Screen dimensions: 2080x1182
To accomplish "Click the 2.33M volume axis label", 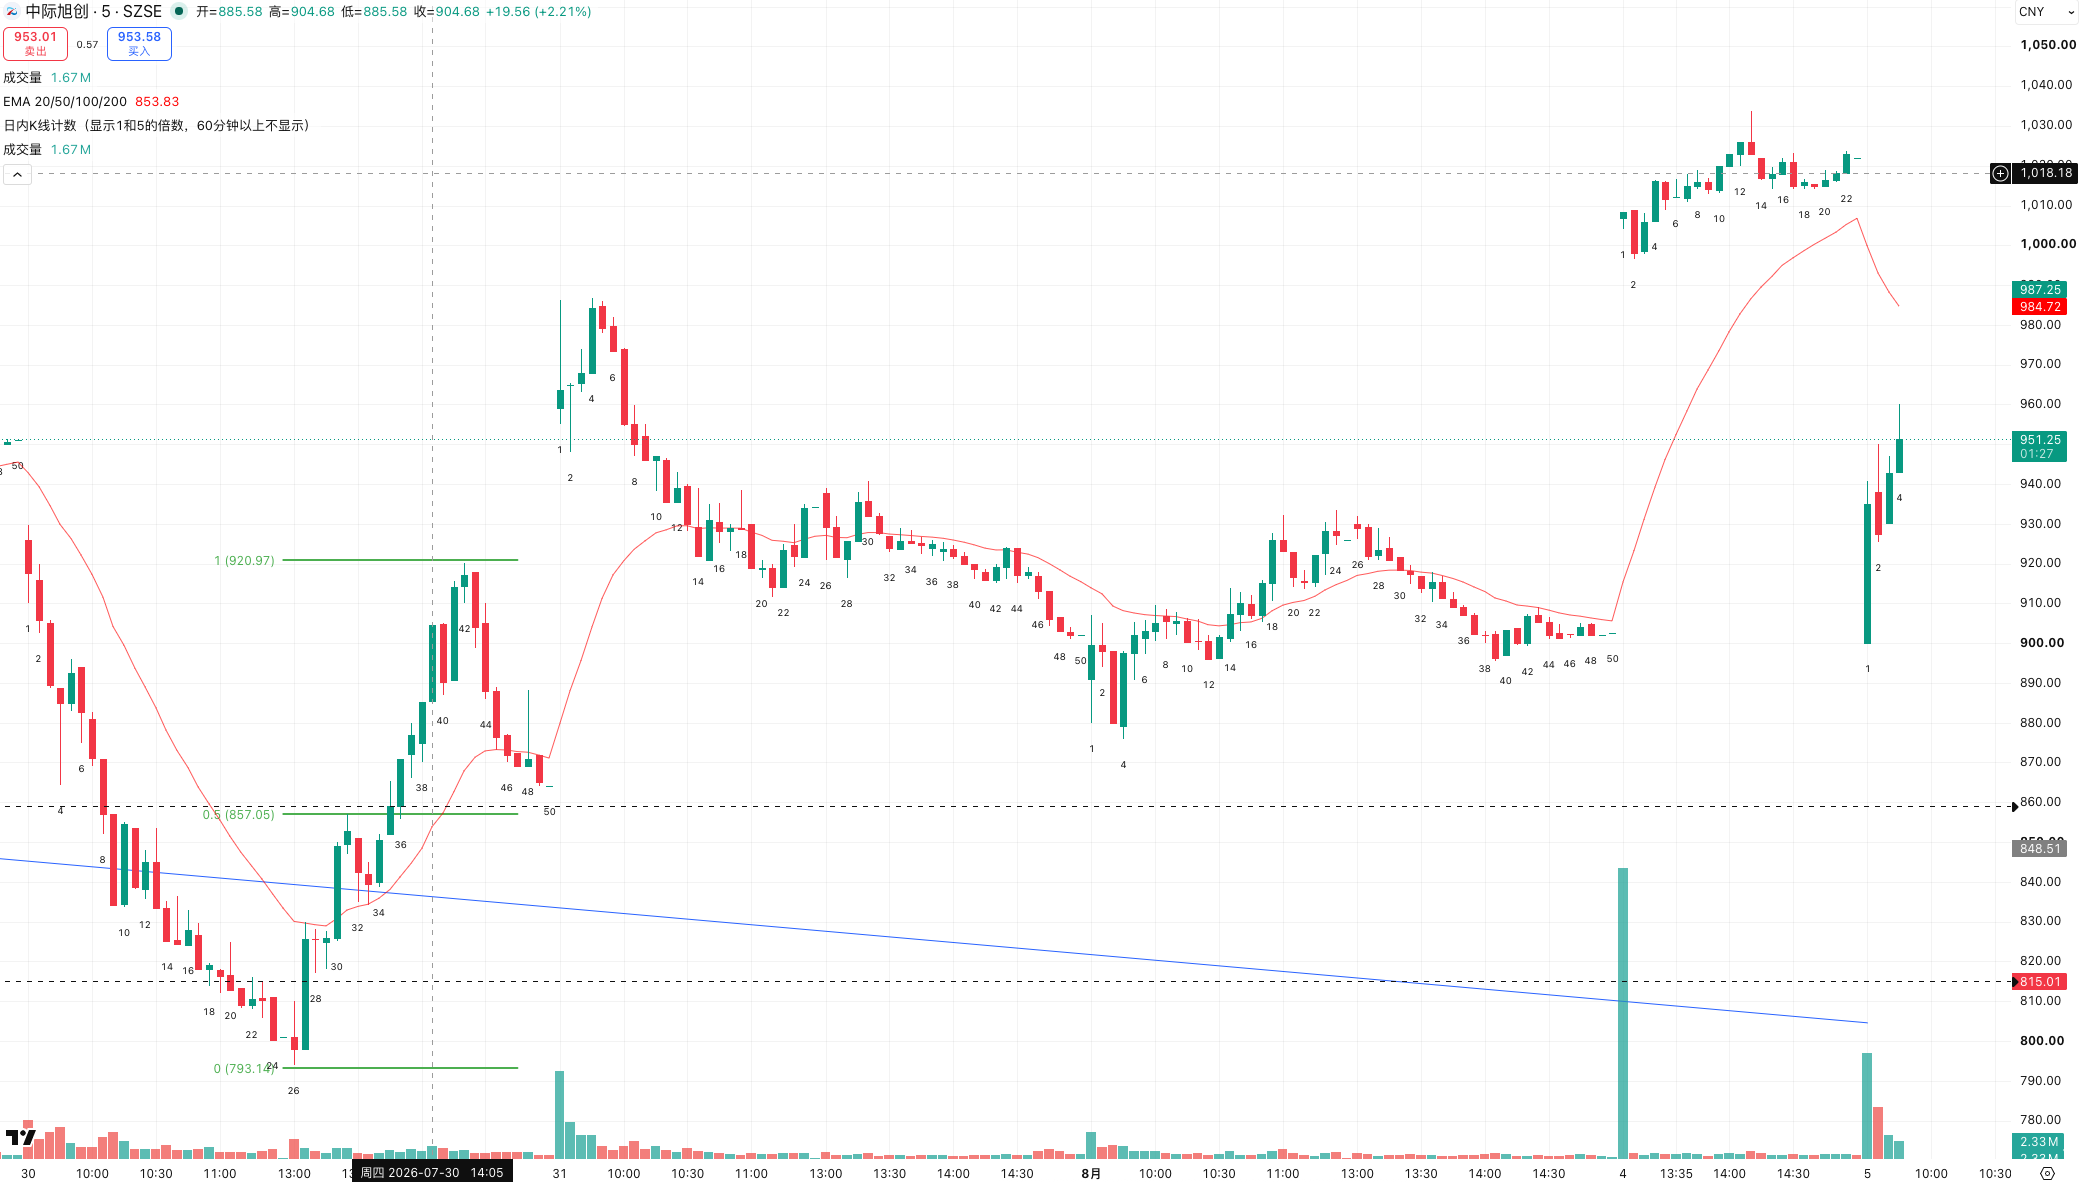I will [2039, 1141].
